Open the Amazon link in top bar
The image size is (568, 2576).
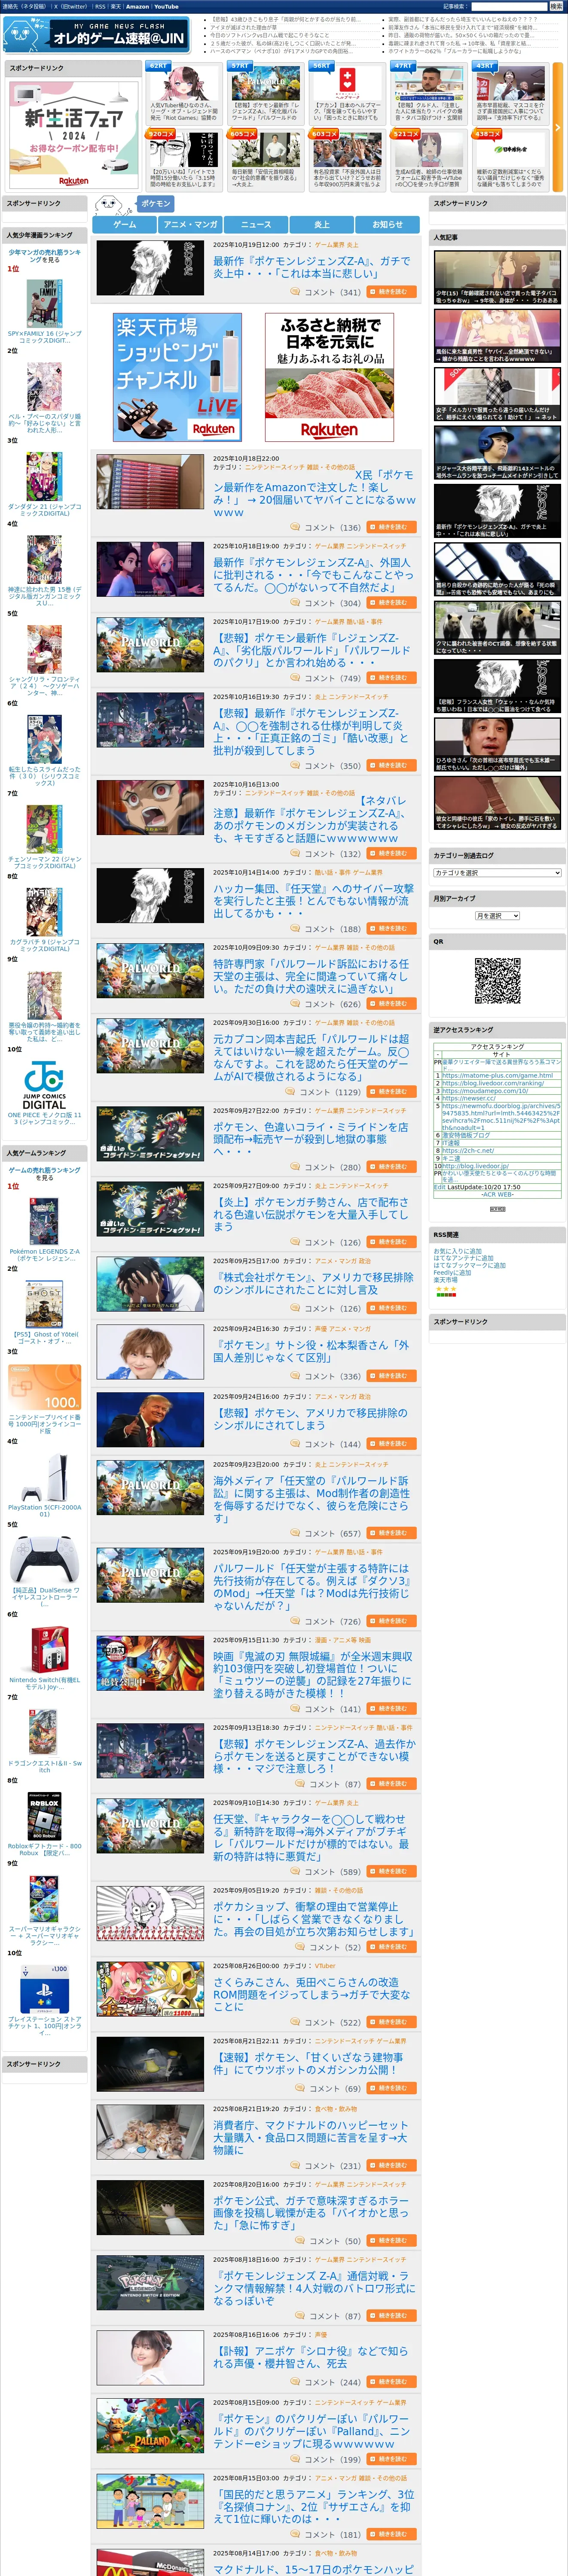(137, 7)
